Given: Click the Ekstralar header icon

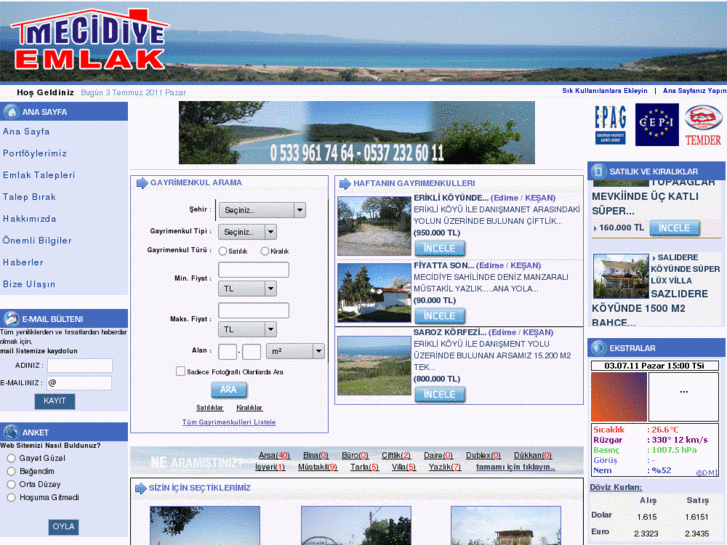Looking at the screenshot, I should (598, 347).
